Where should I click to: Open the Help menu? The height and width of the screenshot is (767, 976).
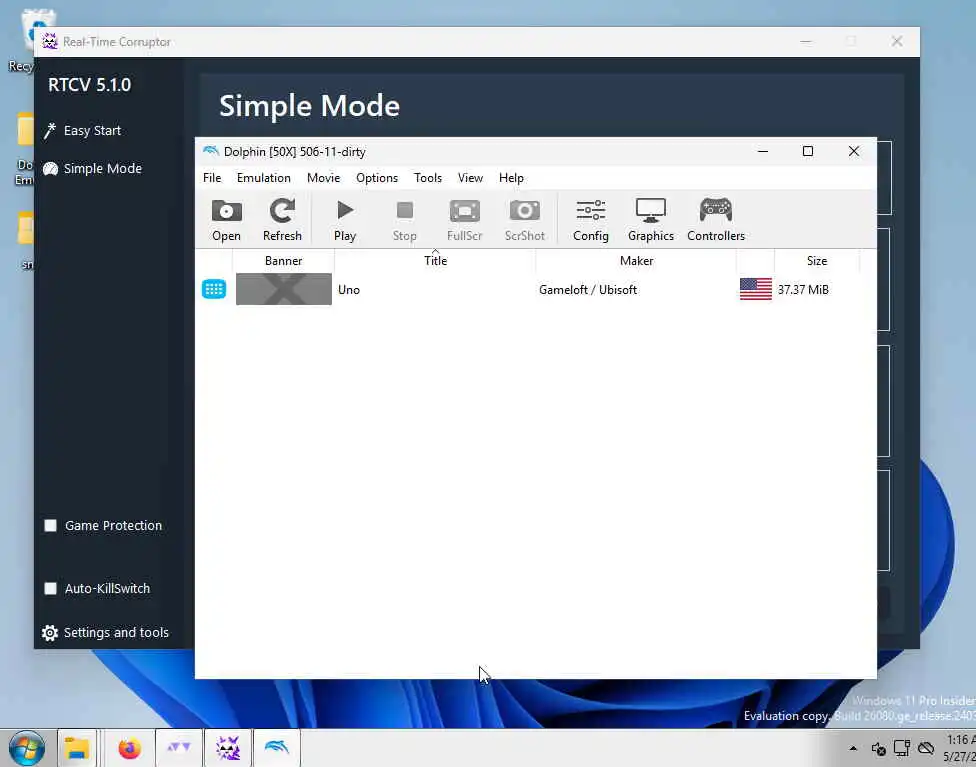tap(511, 178)
